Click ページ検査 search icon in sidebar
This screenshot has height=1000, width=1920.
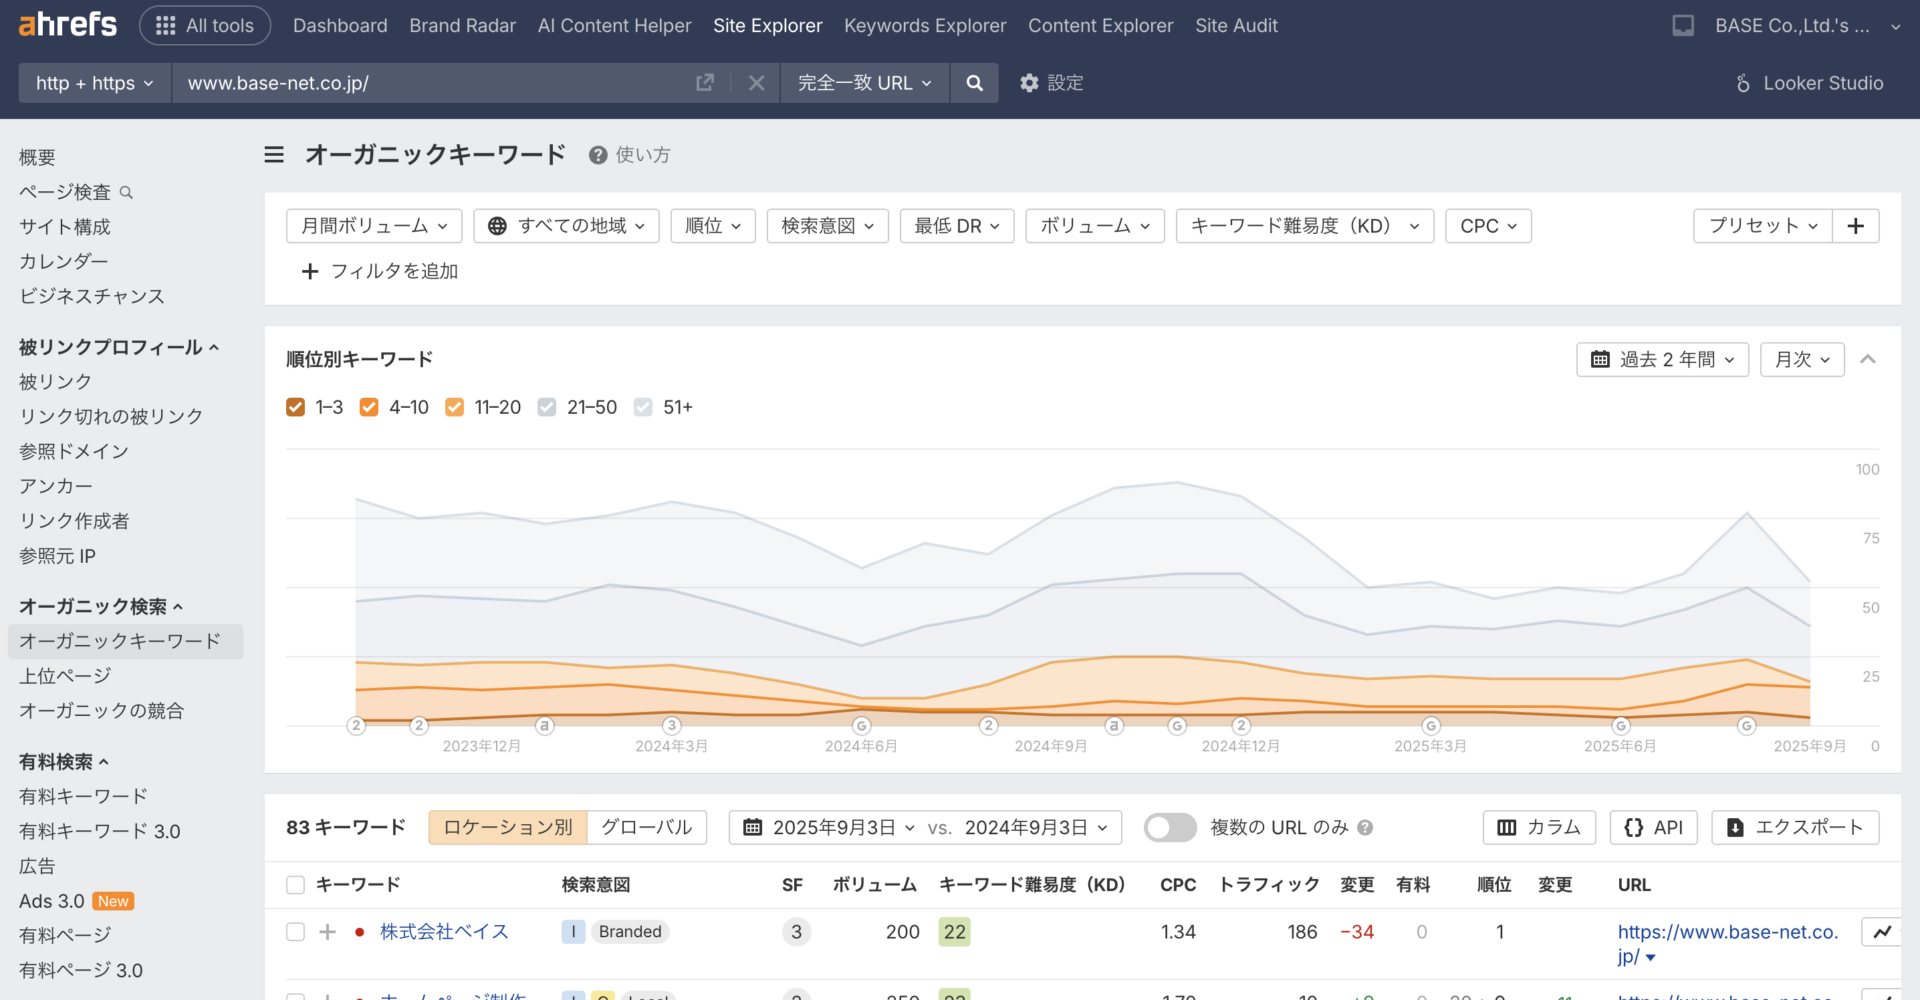(126, 192)
